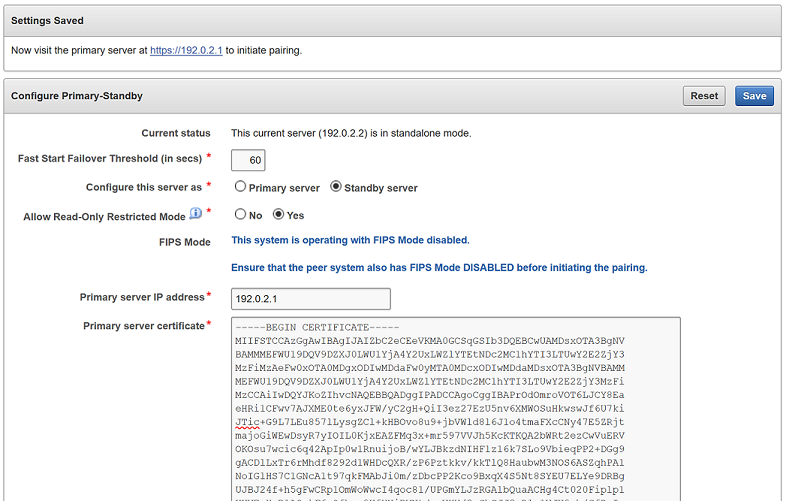Open the https://192.0.2.1 primary server link

point(186,49)
